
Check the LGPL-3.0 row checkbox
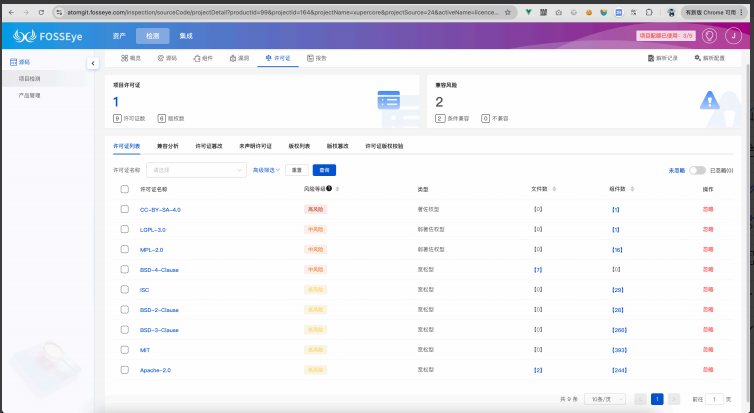point(125,229)
